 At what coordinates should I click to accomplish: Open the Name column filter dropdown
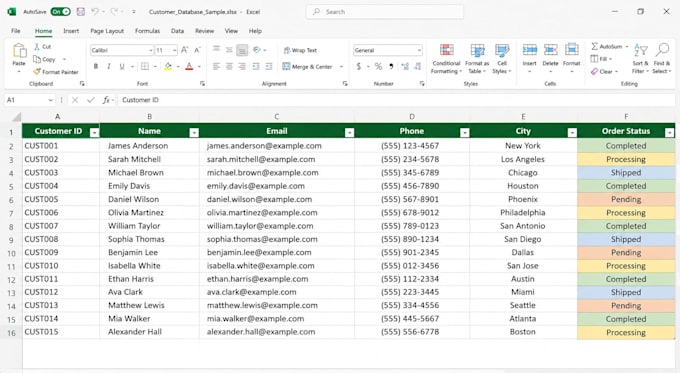pyautogui.click(x=194, y=133)
